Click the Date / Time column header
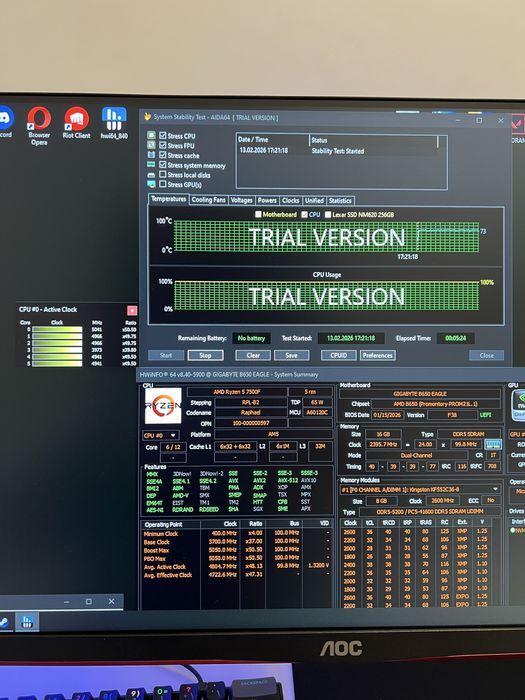The height and width of the screenshot is (700, 525). pos(272,140)
